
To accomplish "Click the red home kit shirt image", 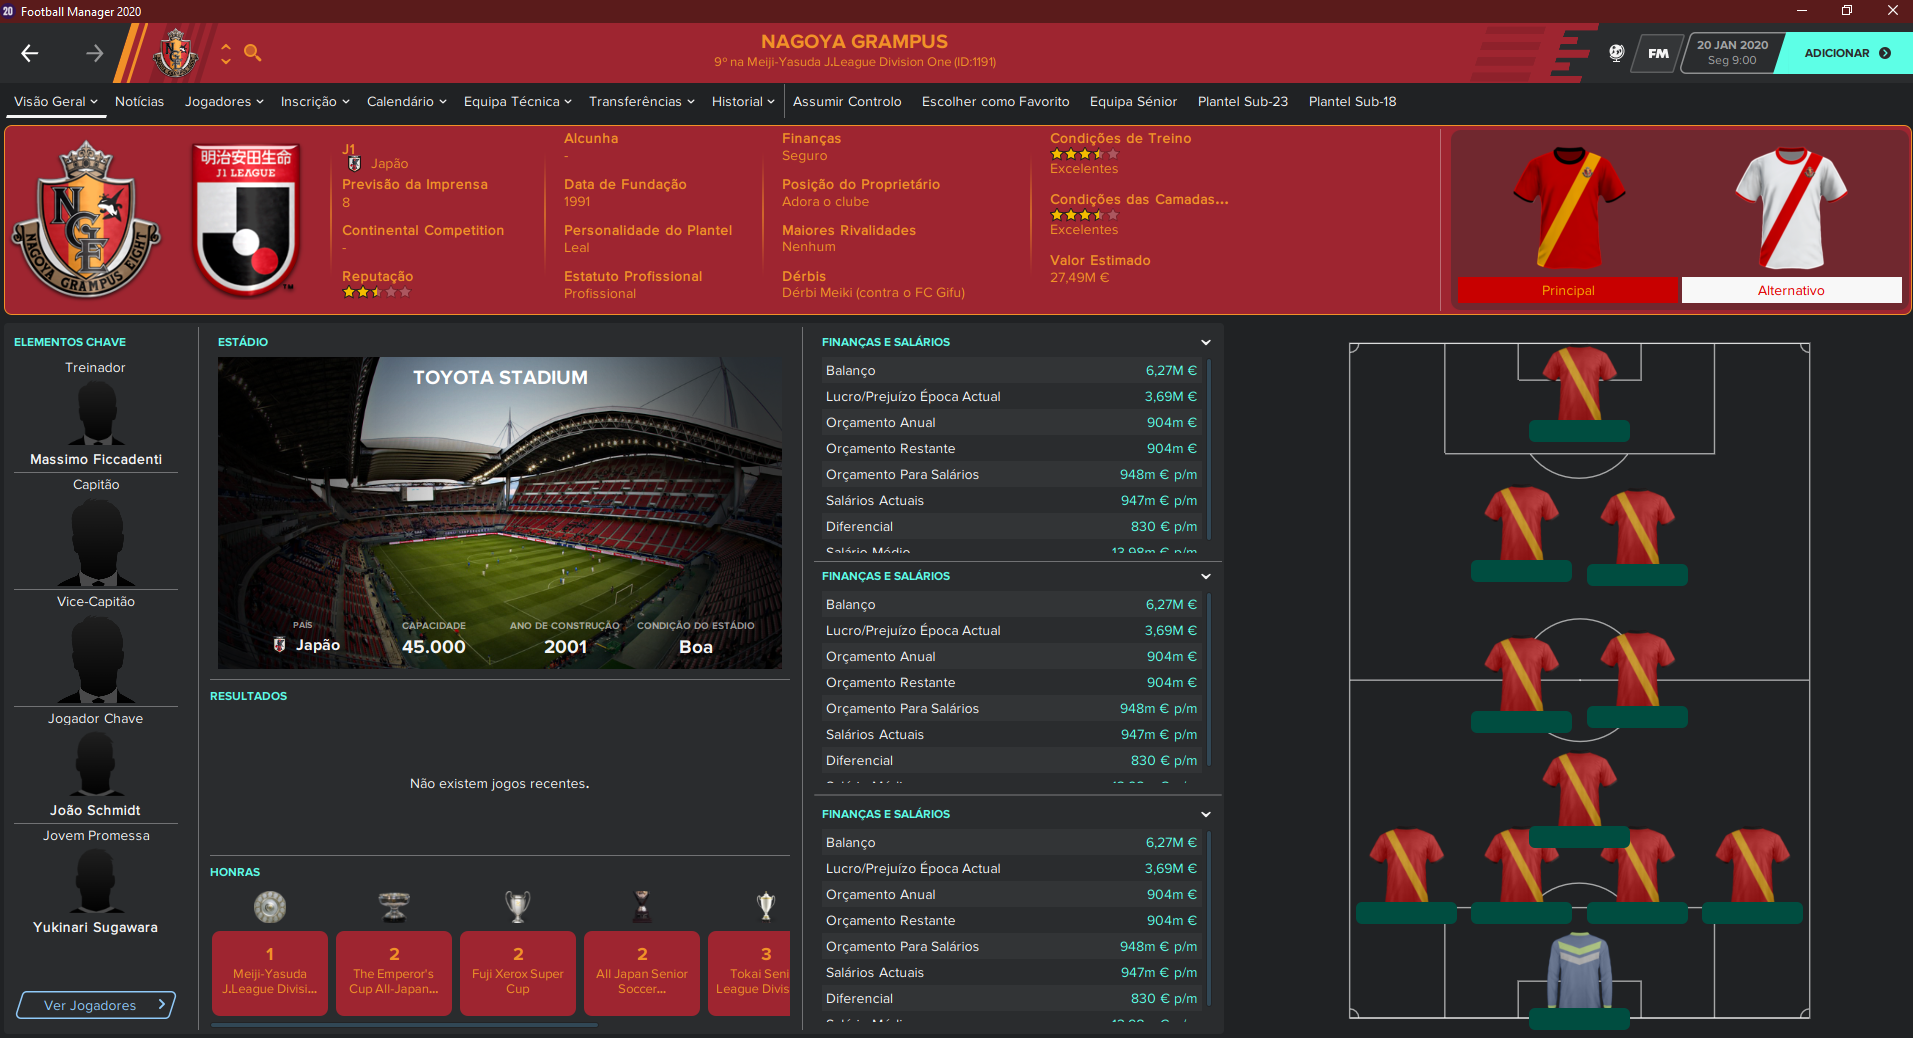I will pyautogui.click(x=1568, y=208).
